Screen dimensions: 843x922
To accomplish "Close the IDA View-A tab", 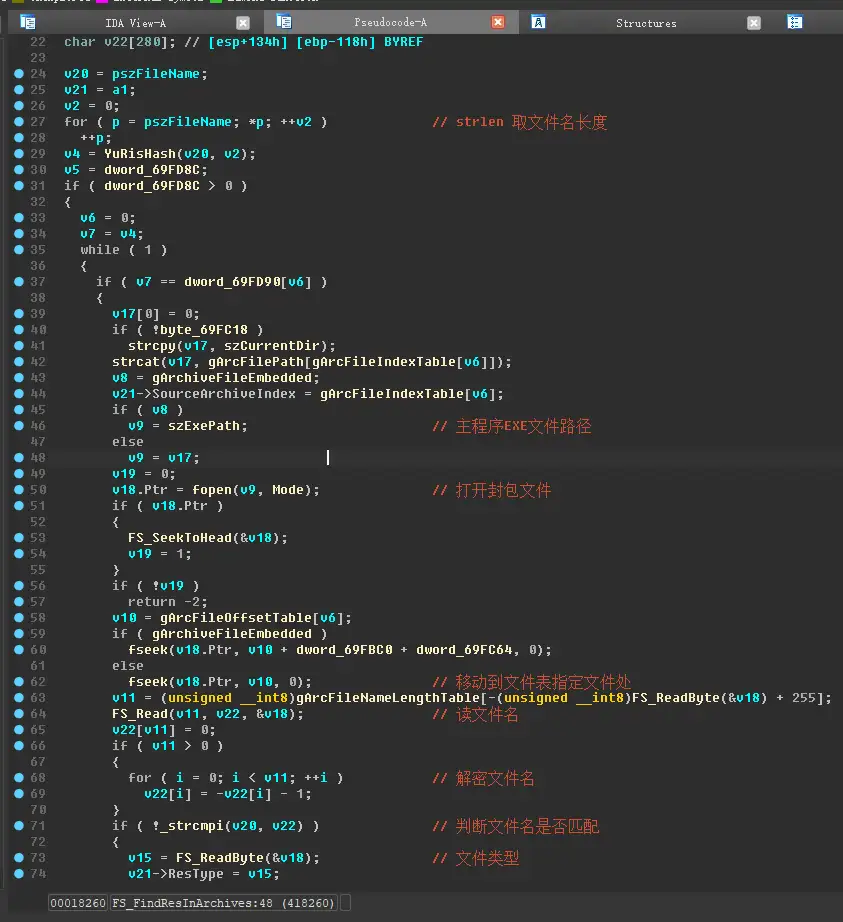I will click(243, 23).
